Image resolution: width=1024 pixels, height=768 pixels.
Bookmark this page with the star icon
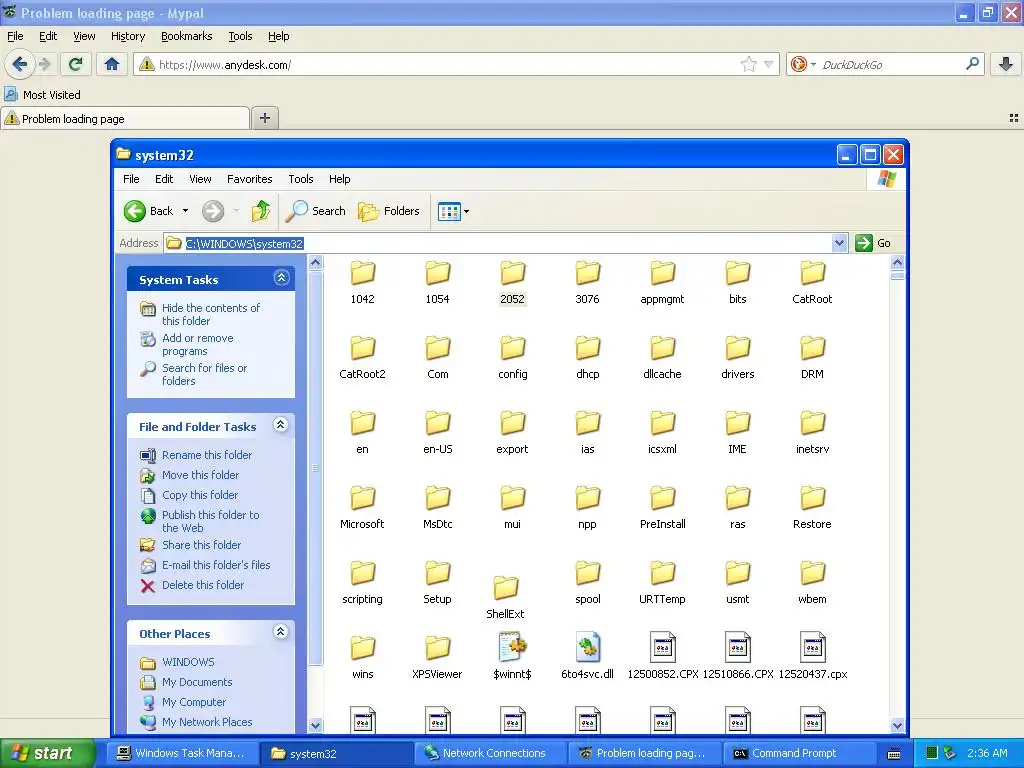(x=748, y=64)
